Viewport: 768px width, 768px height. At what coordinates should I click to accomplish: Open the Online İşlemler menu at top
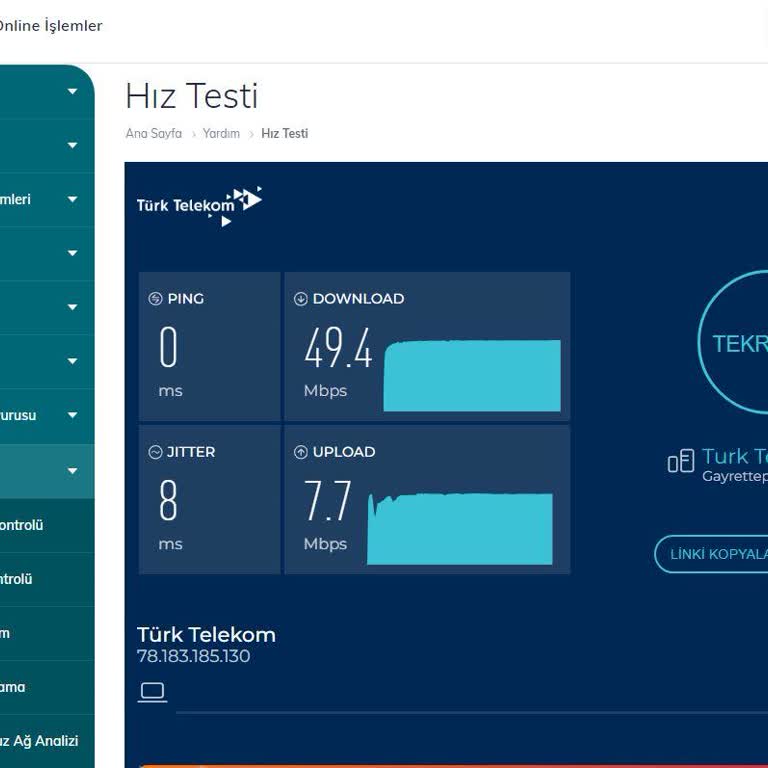tap(50, 26)
